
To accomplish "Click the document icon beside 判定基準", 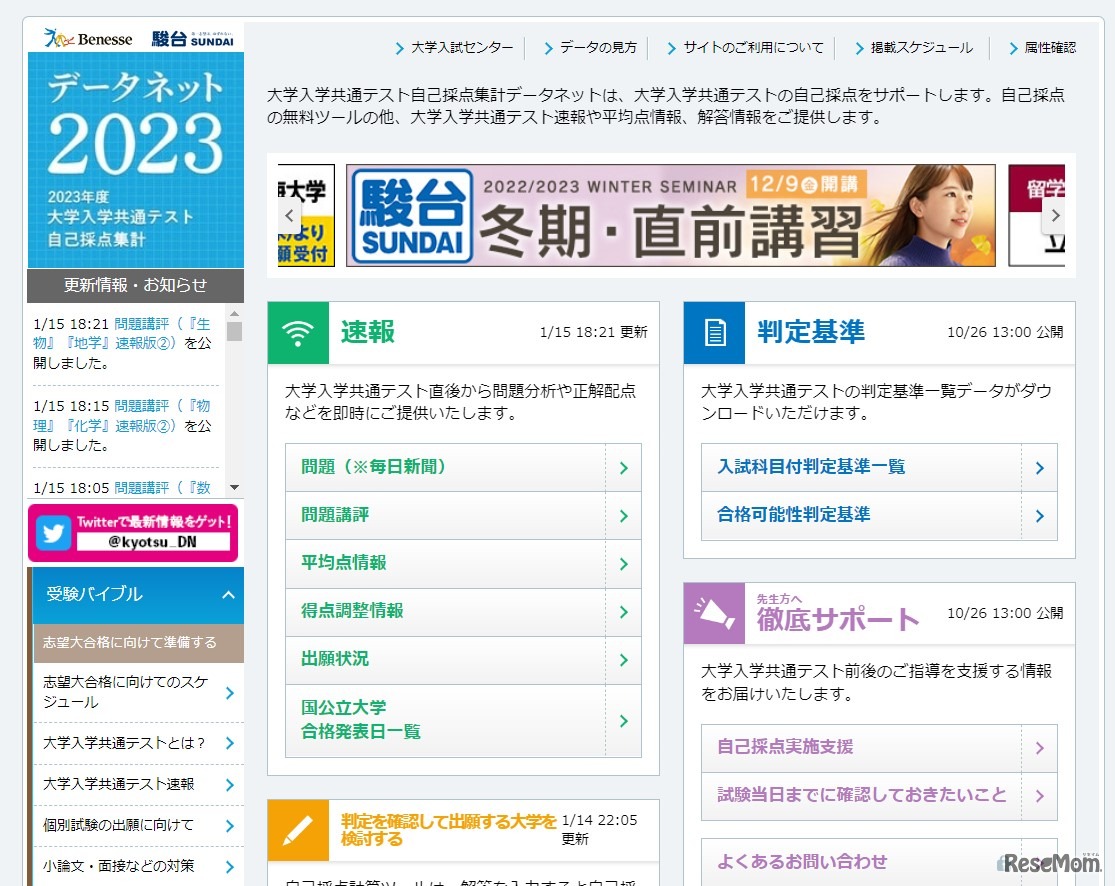I will coord(713,332).
